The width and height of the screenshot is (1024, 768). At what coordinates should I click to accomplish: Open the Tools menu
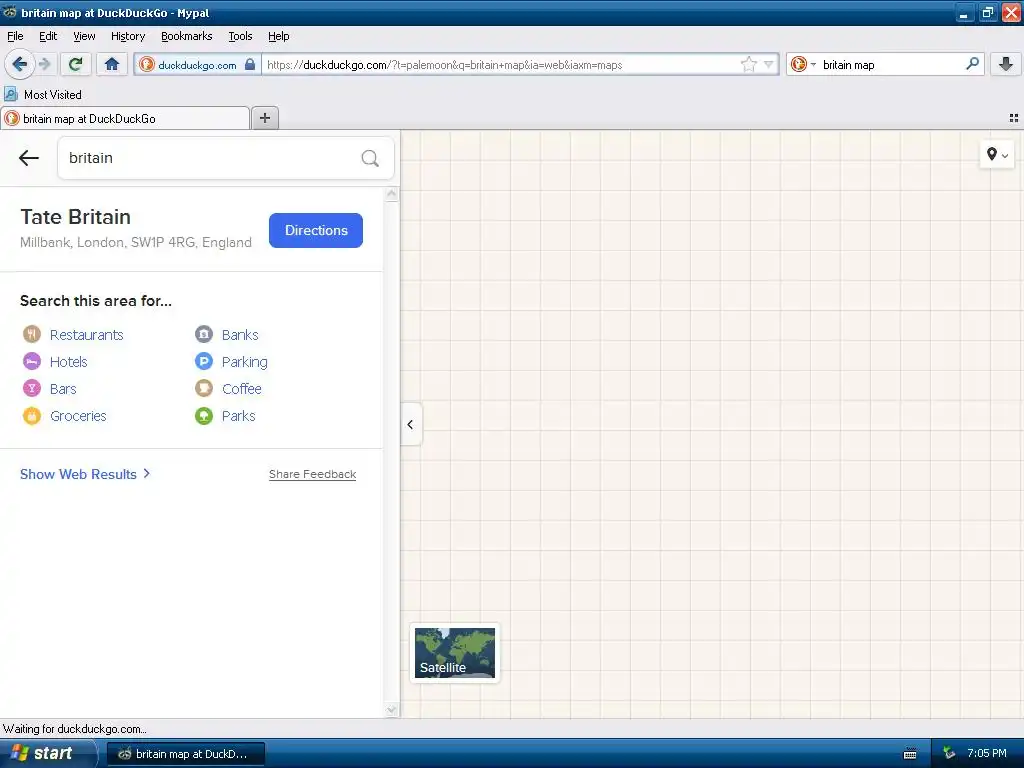pos(240,36)
